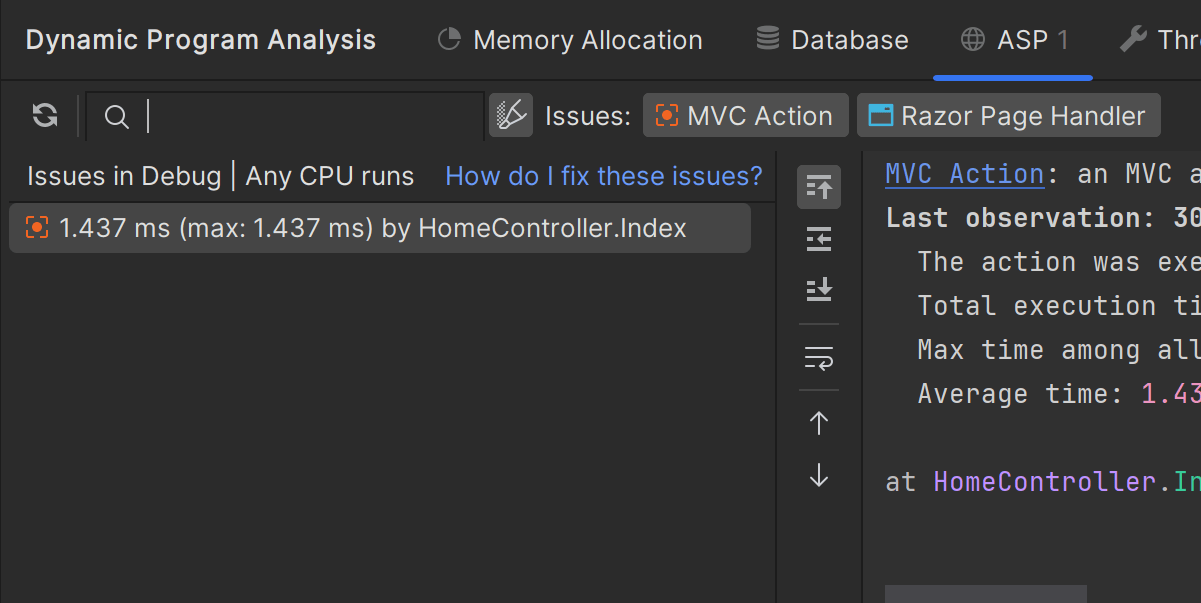The height and width of the screenshot is (603, 1201).
Task: Open the Memory Allocation tab
Action: click(571, 40)
